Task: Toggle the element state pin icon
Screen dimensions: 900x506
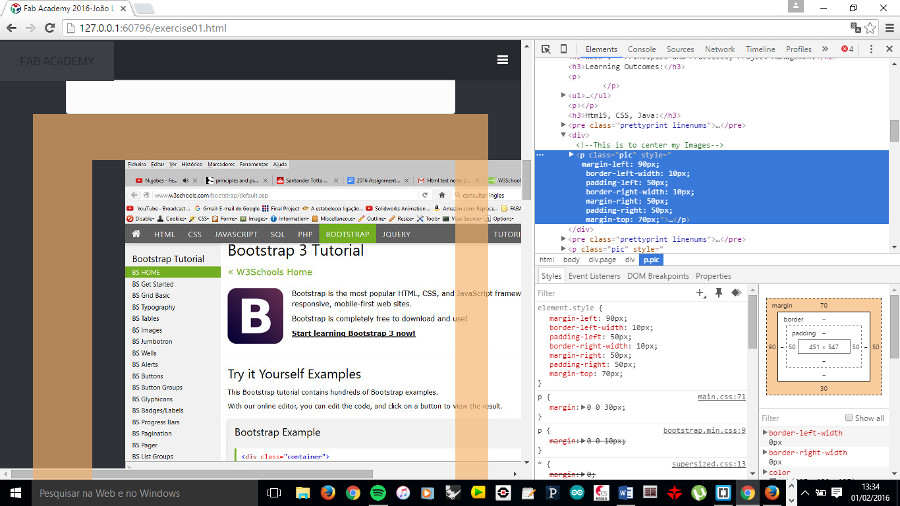Action: 718,293
